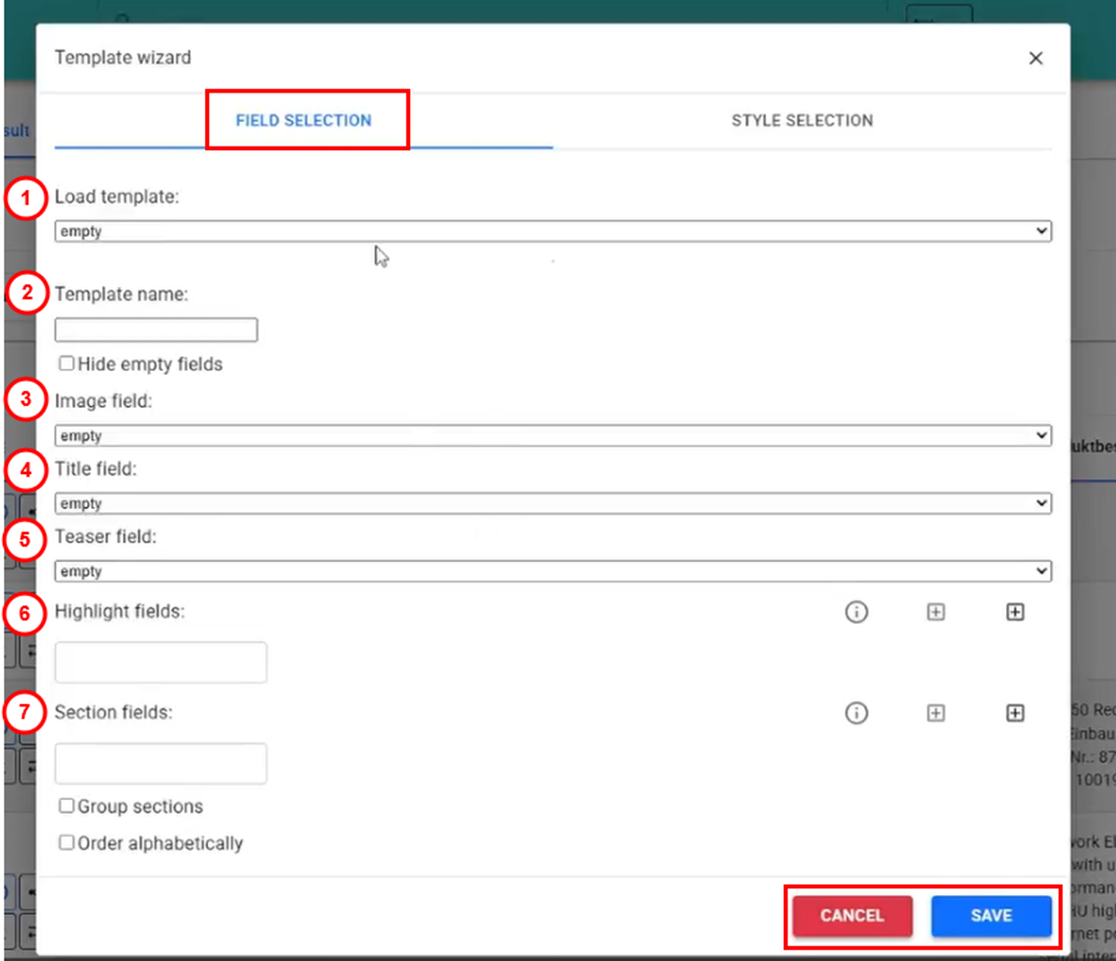Close the Template wizard dialog
Screen dimensions: 1116x961
tap(1035, 58)
